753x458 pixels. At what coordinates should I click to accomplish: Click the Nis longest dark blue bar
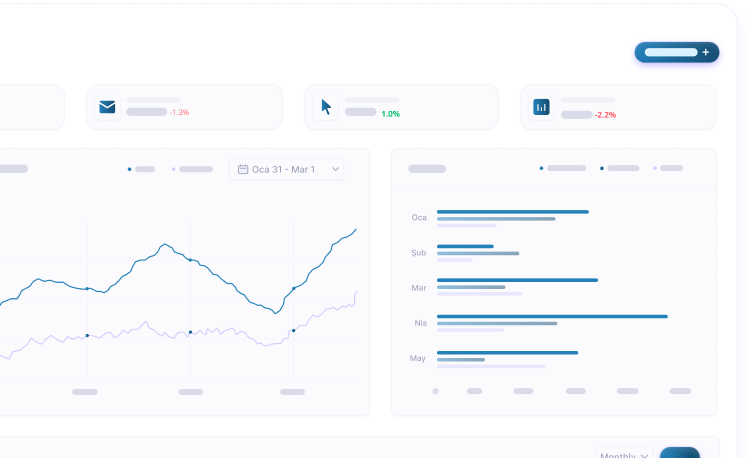552,317
